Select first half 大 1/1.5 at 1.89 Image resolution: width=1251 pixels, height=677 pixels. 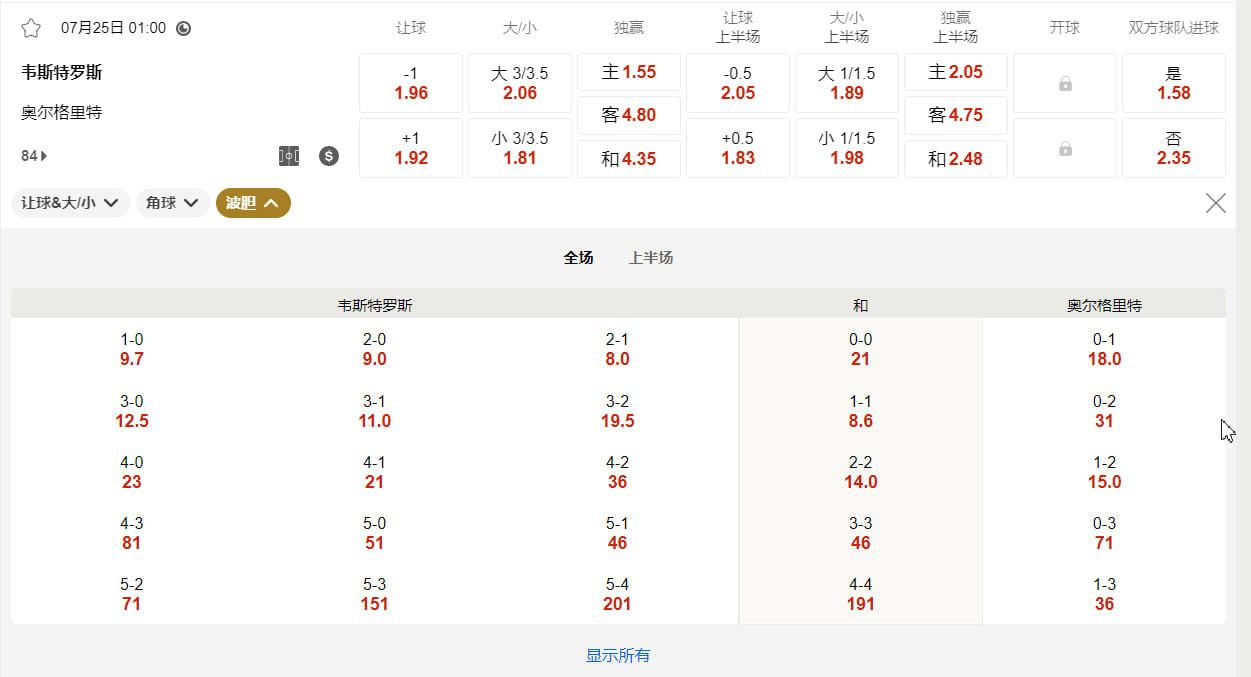(x=847, y=83)
